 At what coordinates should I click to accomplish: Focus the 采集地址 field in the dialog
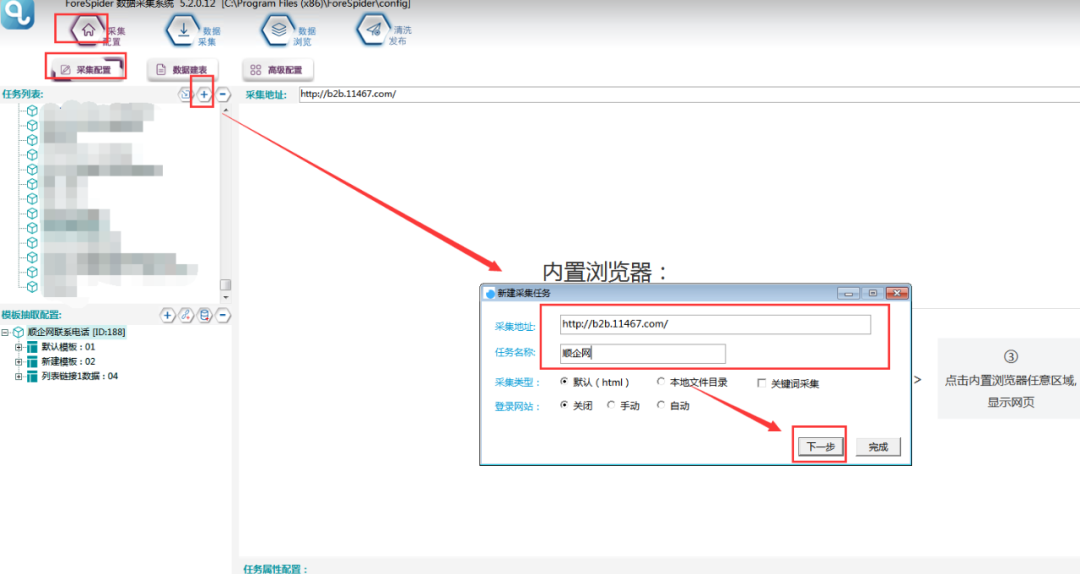click(715, 324)
